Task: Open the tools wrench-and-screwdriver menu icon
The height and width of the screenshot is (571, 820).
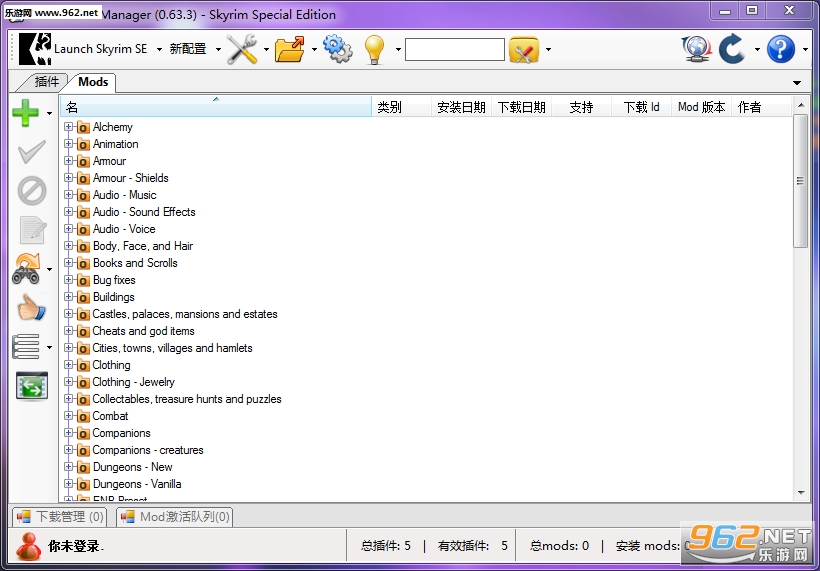Action: point(242,49)
